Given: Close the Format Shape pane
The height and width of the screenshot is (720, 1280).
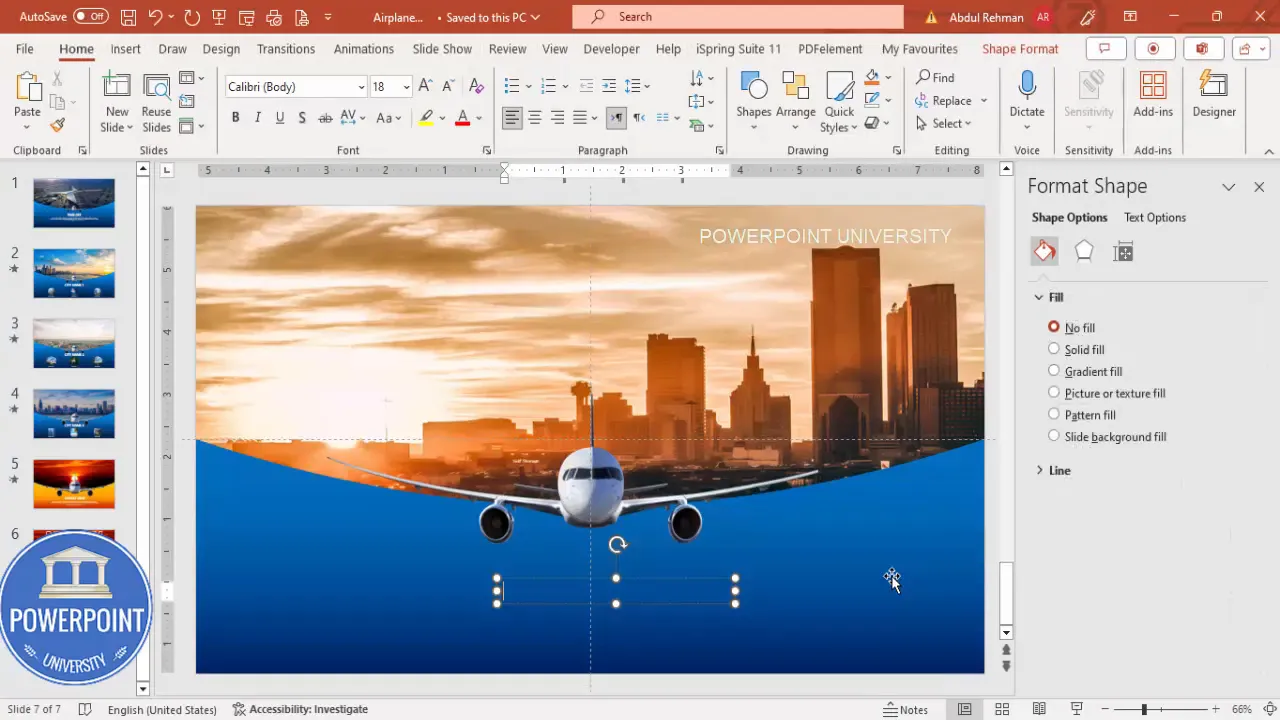Looking at the screenshot, I should point(1259,187).
